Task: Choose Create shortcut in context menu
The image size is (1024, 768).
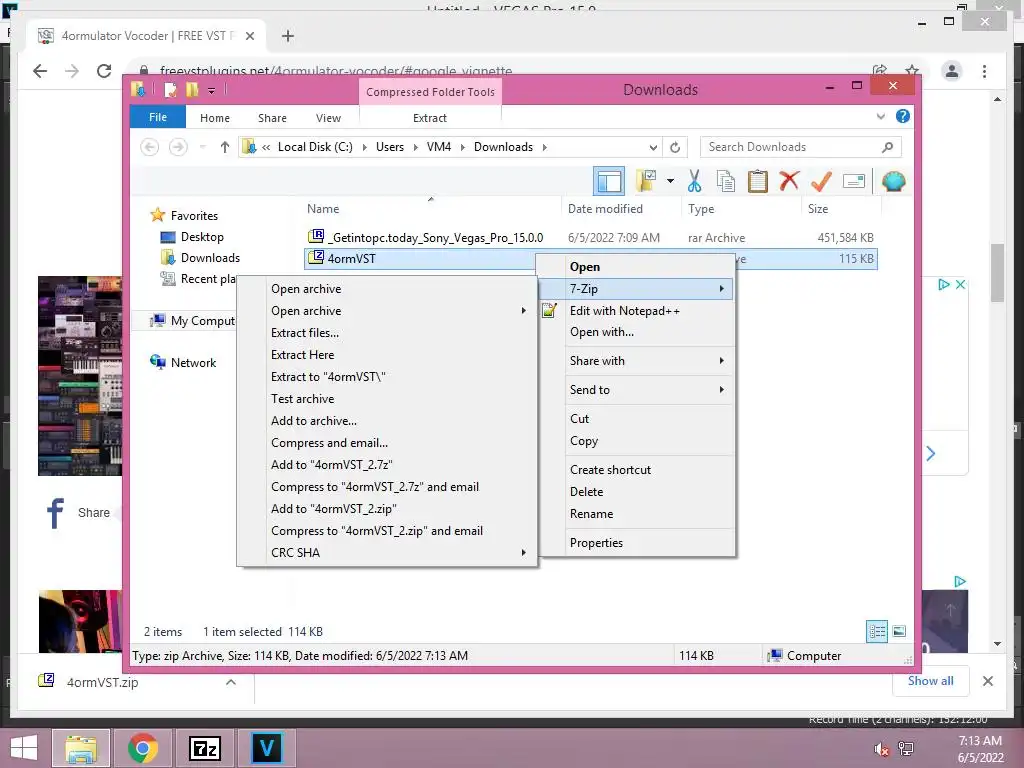Action: click(x=637, y=470)
